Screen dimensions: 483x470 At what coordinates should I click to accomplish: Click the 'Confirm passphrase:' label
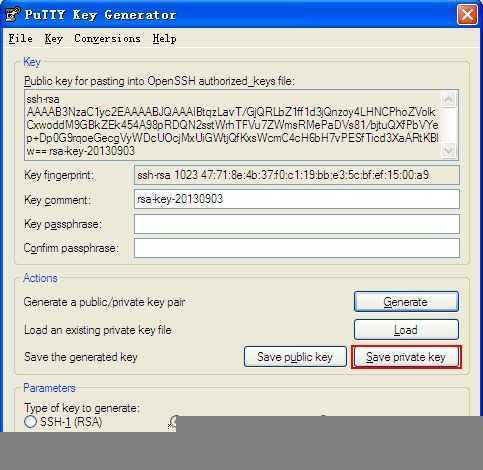[71, 248]
